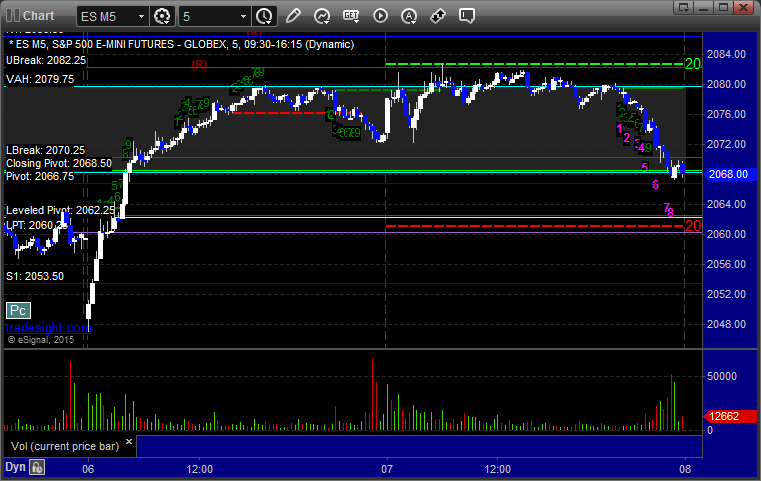This screenshot has width=761, height=481.
Task: Click the Leveled Pivot: 2062.25 label
Action: (x=60, y=210)
